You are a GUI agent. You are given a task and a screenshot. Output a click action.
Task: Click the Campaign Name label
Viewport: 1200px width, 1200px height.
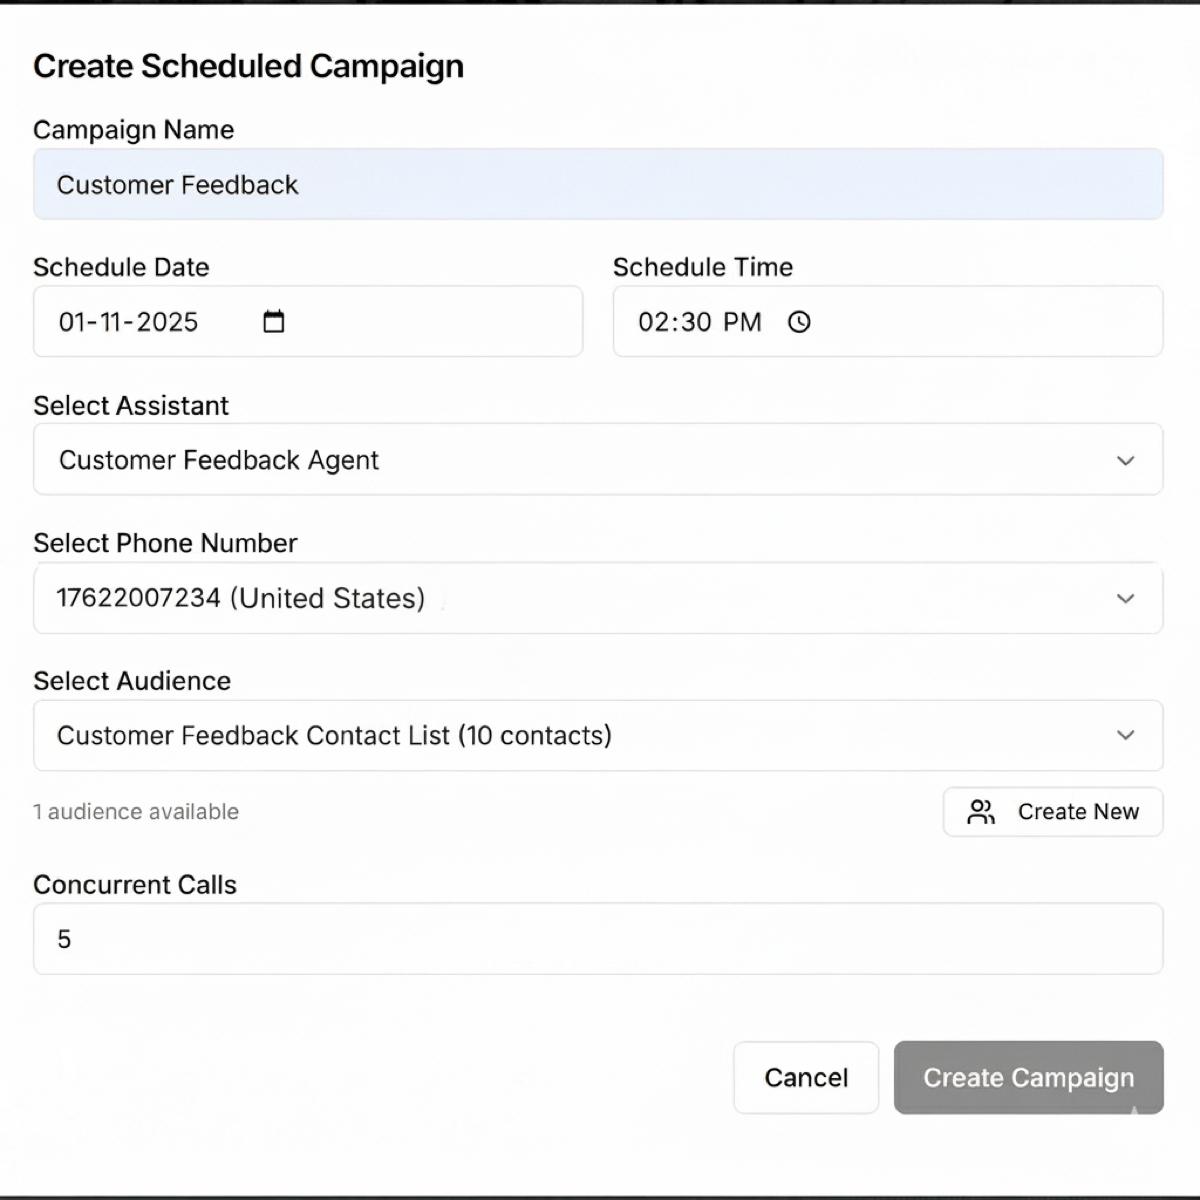[x=133, y=130]
